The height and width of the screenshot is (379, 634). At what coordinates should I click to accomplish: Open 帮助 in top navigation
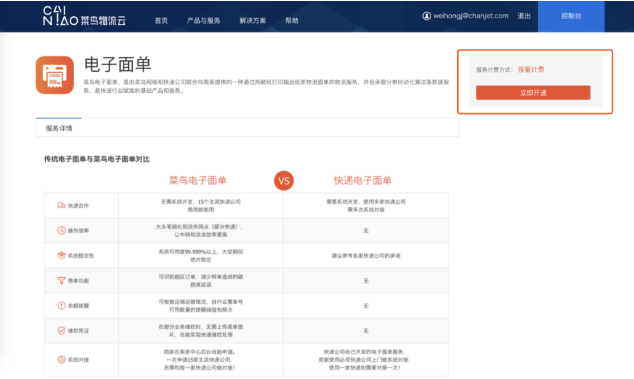tap(292, 21)
